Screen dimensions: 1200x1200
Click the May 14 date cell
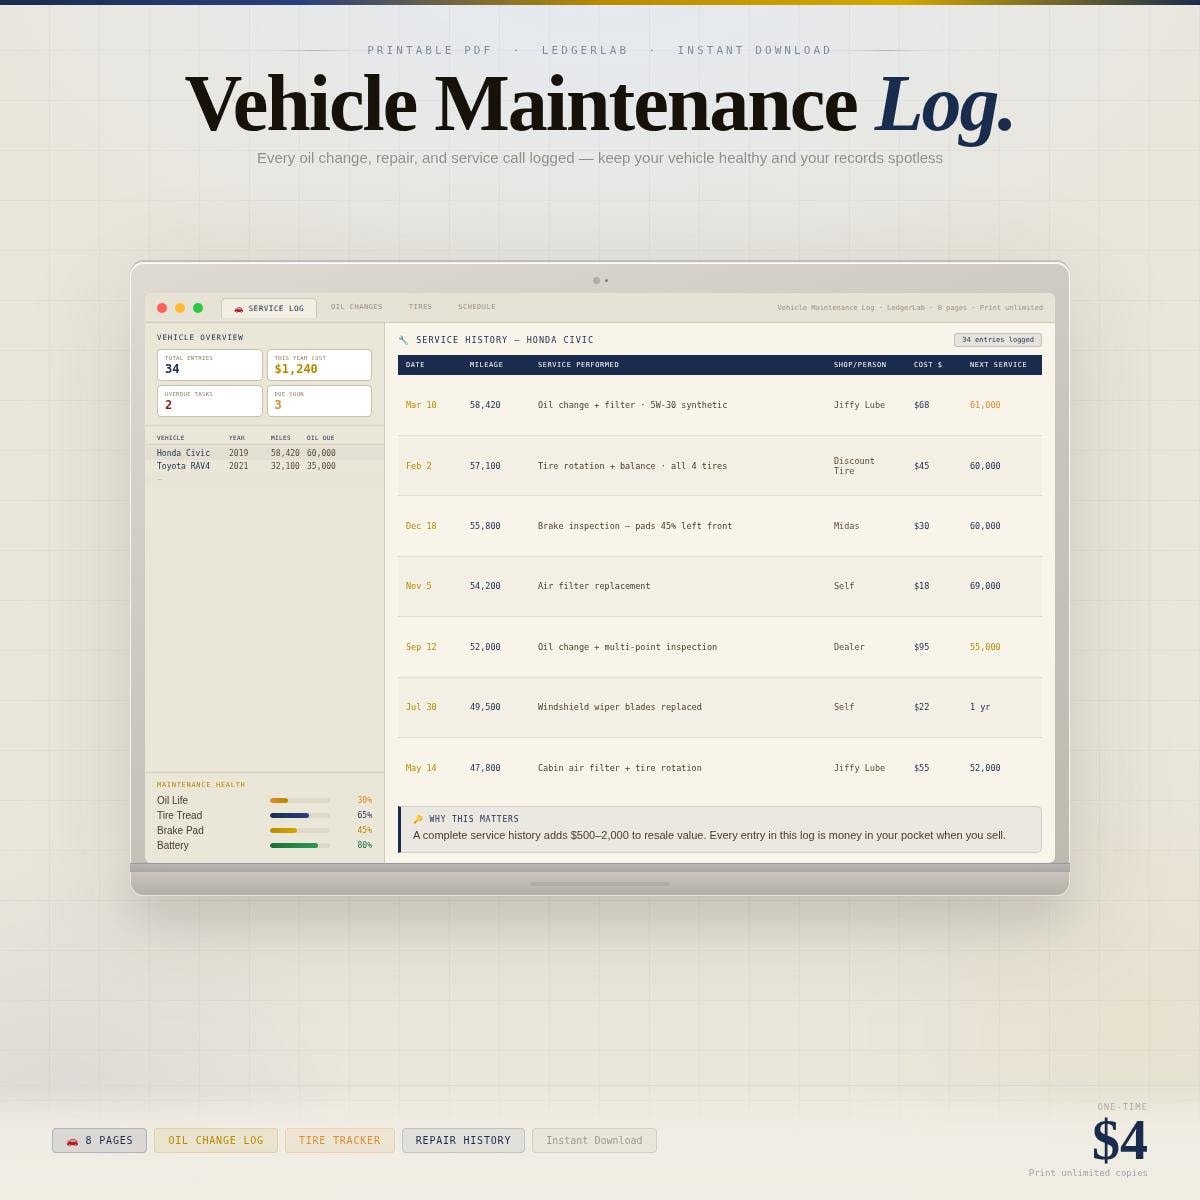click(421, 768)
